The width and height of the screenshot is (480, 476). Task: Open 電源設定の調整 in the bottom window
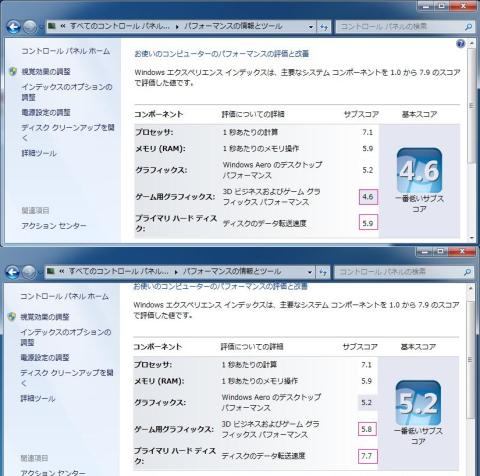point(45,358)
